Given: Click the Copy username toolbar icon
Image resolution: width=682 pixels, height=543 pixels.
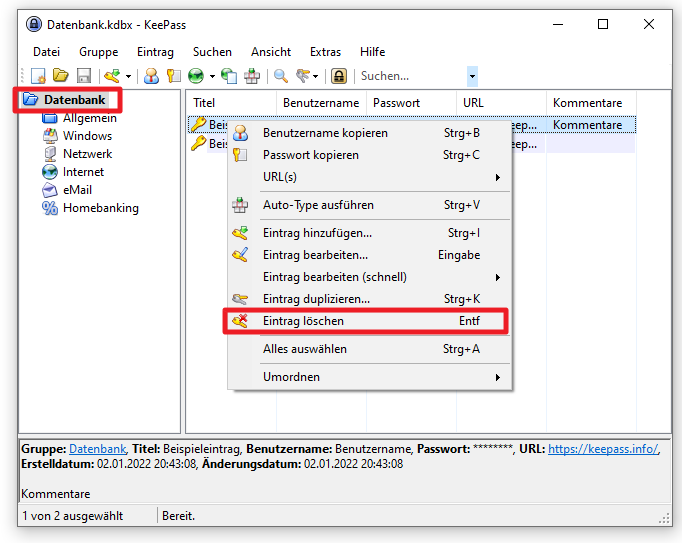Looking at the screenshot, I should click(x=151, y=76).
